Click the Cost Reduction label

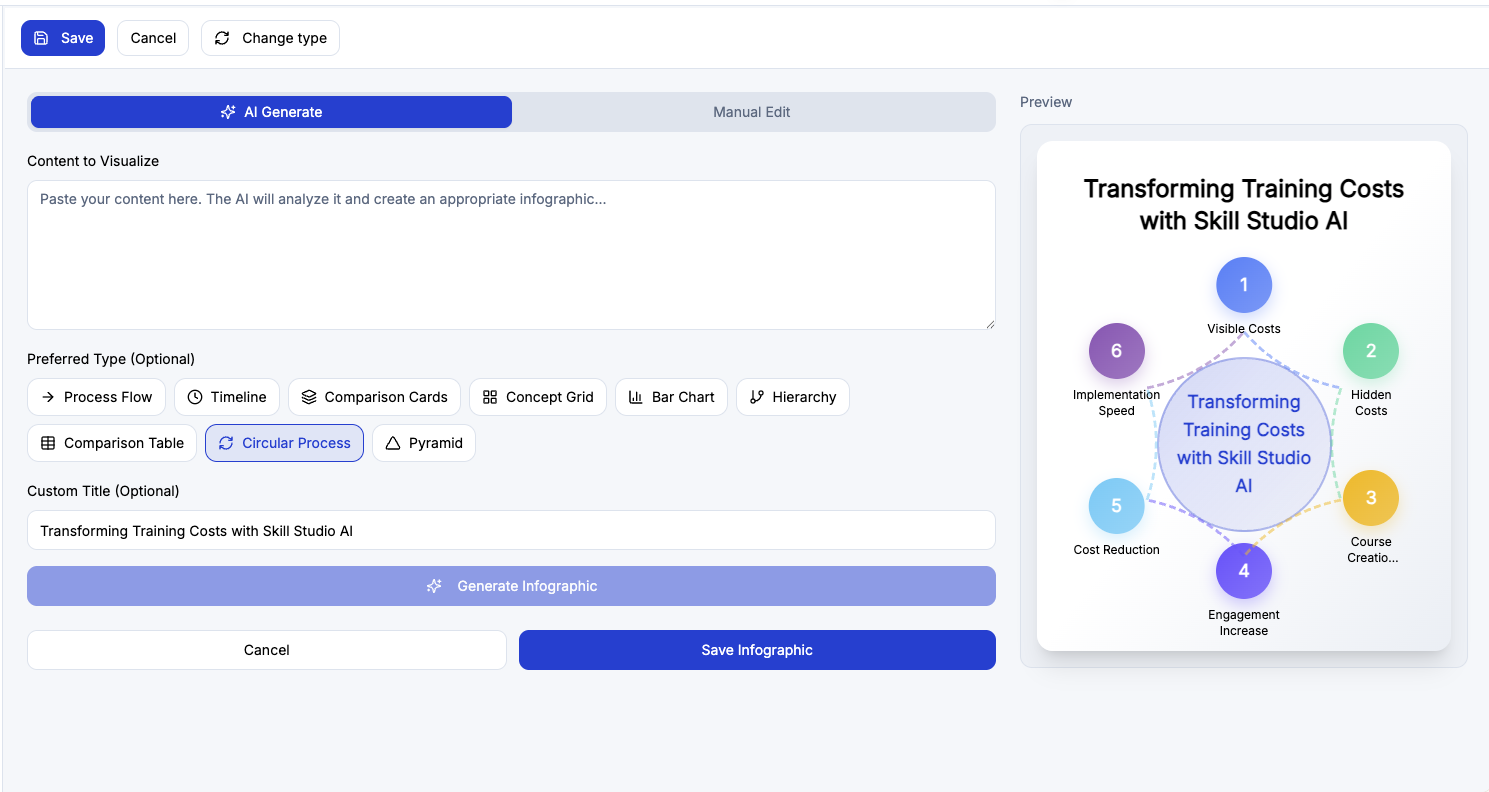[1117, 550]
